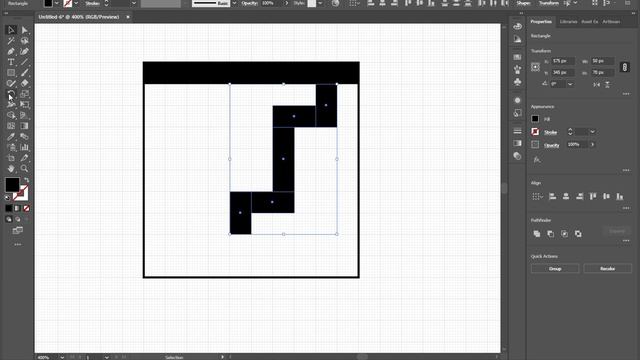This screenshot has width=640, height=360.
Task: Switch to the Properties tab
Action: coord(541,22)
